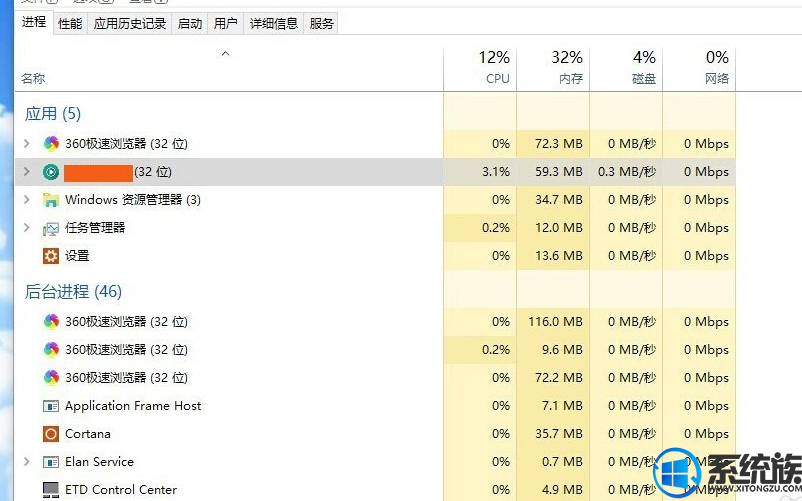This screenshot has height=501, width=802.
Task: Select the 设置 app name
Action: 77,256
